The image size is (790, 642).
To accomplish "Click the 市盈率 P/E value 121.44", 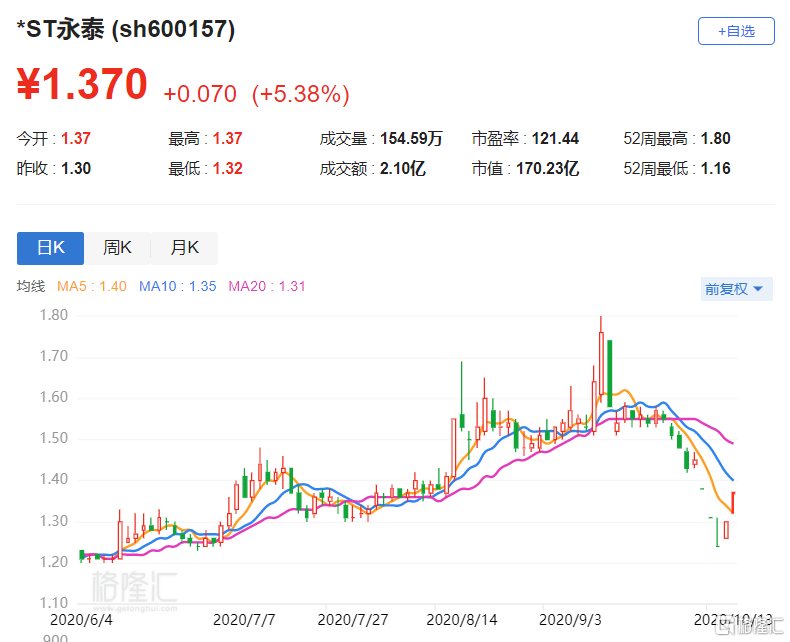I will (555, 138).
